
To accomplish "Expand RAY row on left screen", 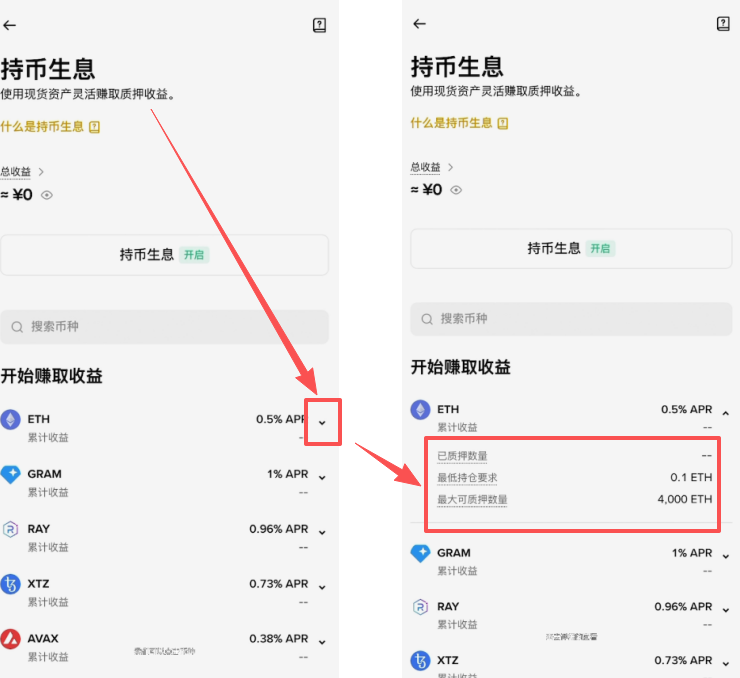I will coord(322,532).
